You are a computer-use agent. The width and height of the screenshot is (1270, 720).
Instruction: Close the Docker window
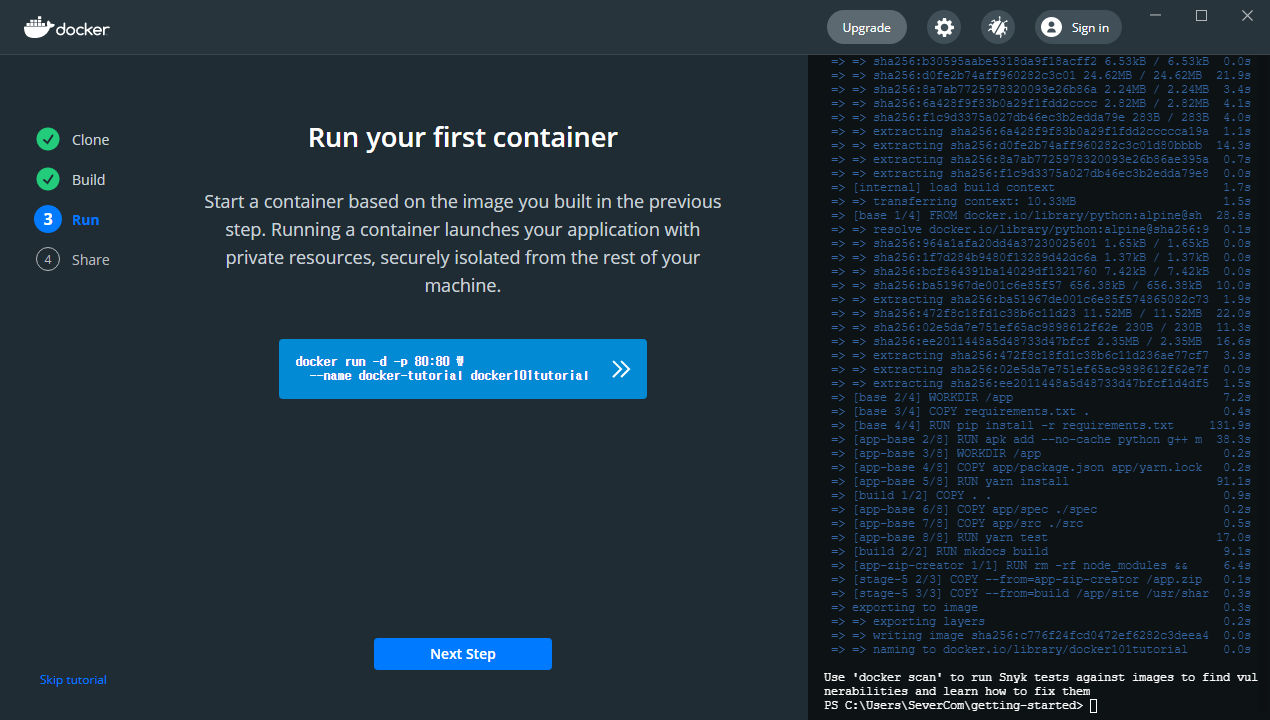pos(1247,15)
